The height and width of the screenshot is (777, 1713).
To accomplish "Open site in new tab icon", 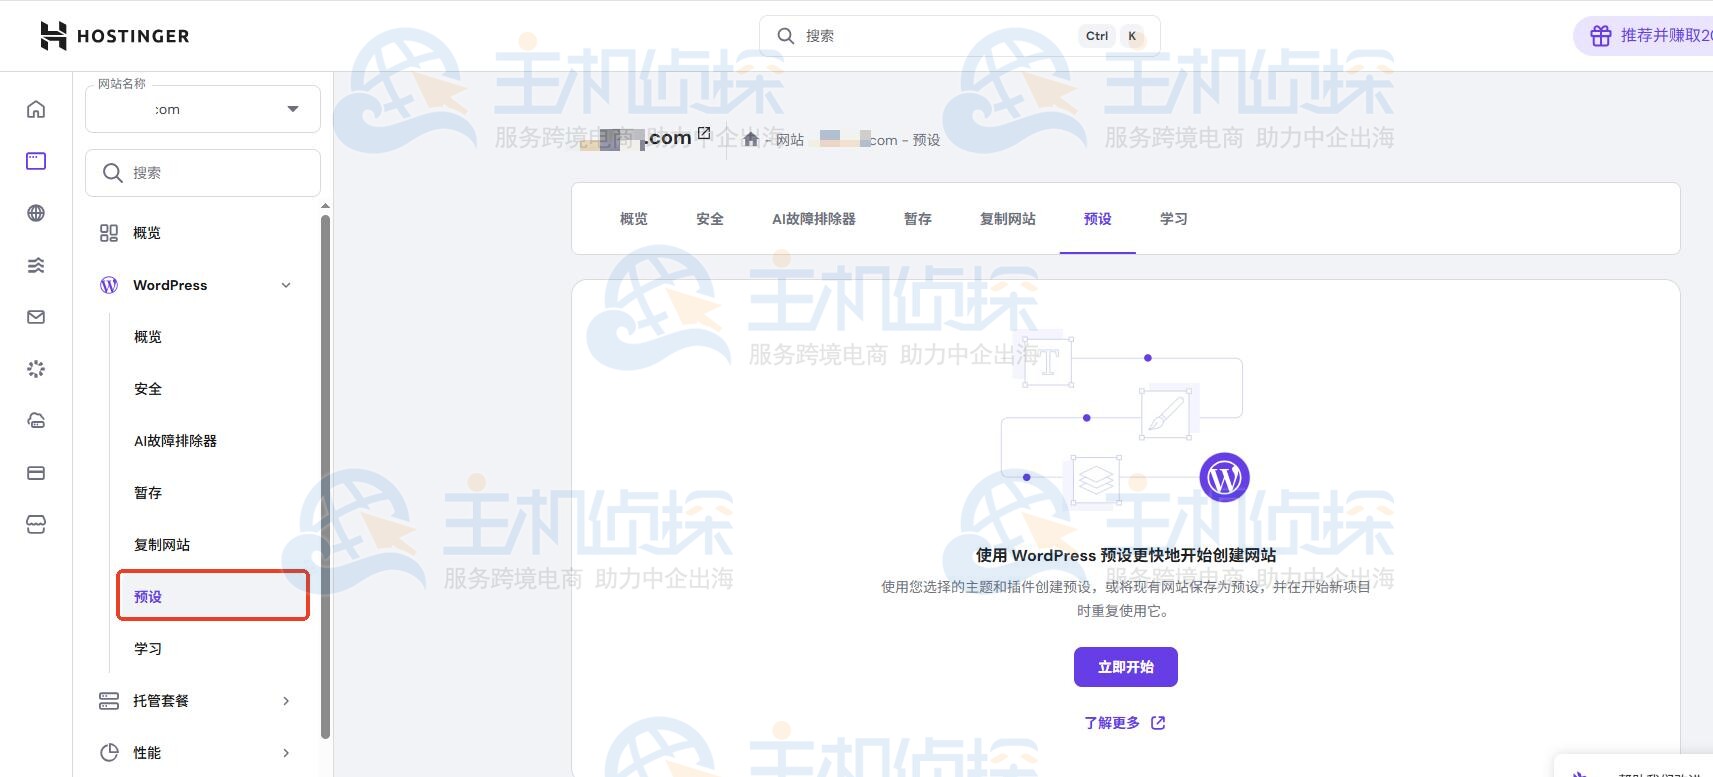I will click(x=704, y=133).
